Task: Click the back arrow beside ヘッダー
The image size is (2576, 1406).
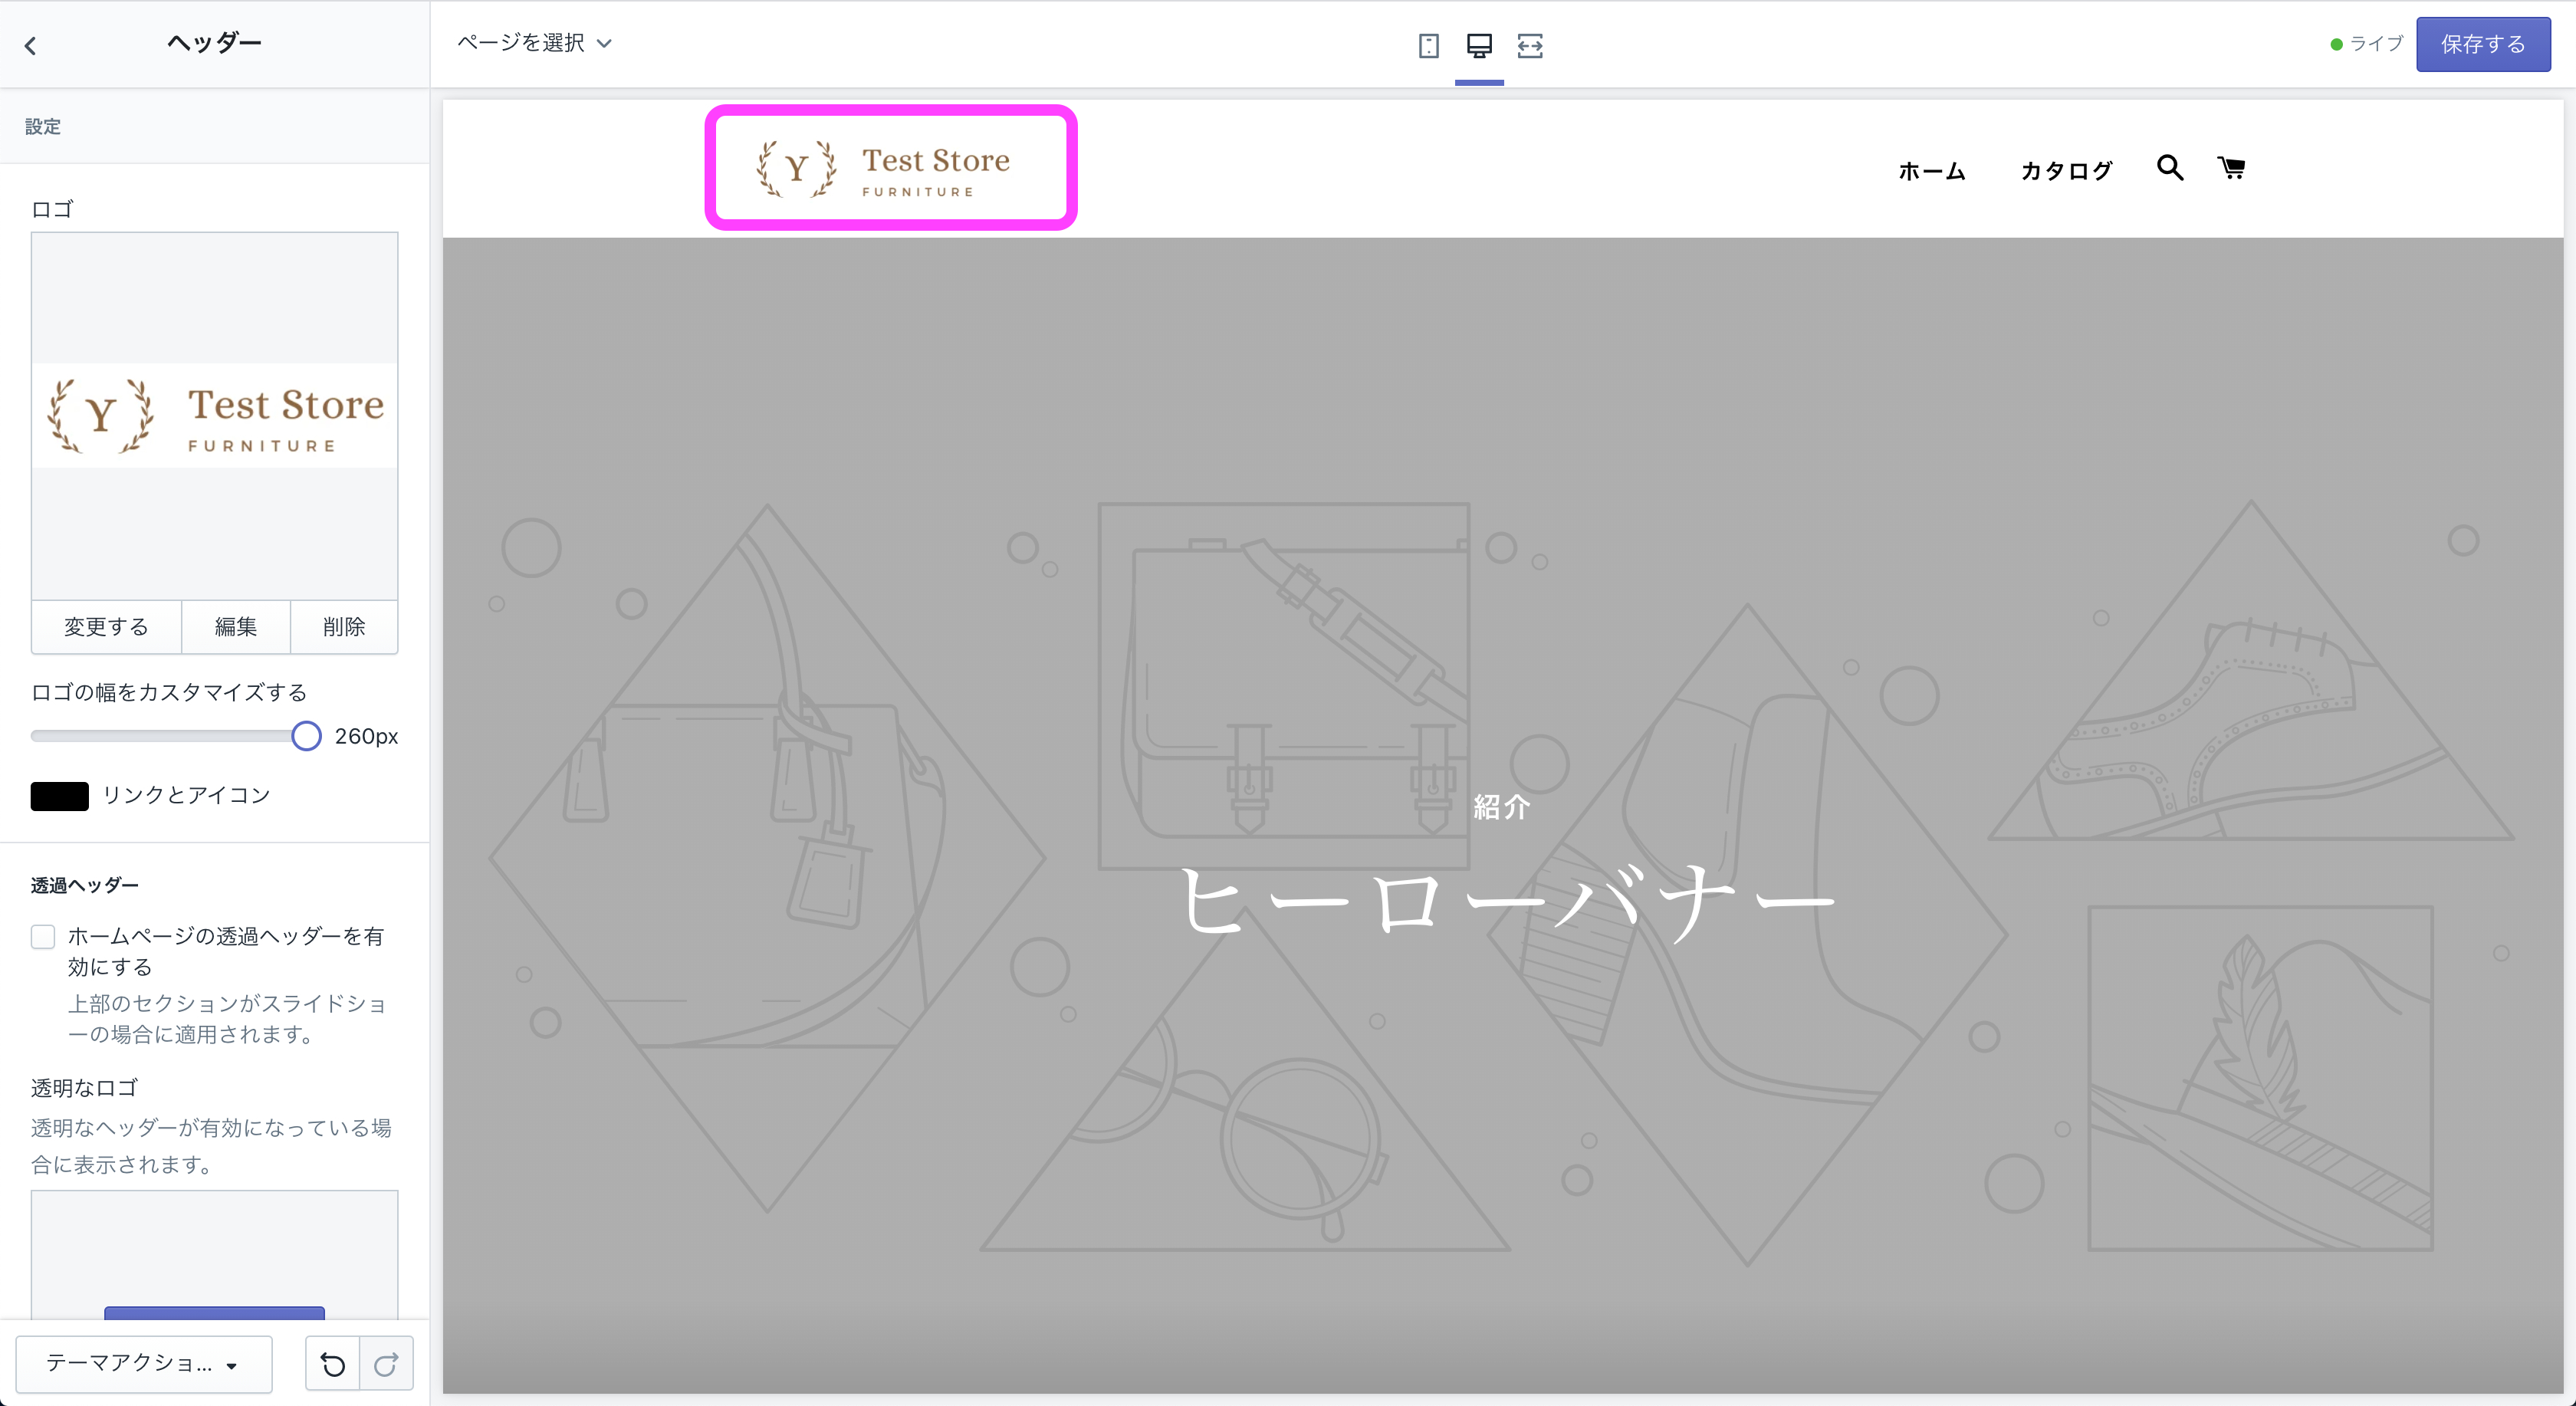Action: pyautogui.click(x=31, y=46)
